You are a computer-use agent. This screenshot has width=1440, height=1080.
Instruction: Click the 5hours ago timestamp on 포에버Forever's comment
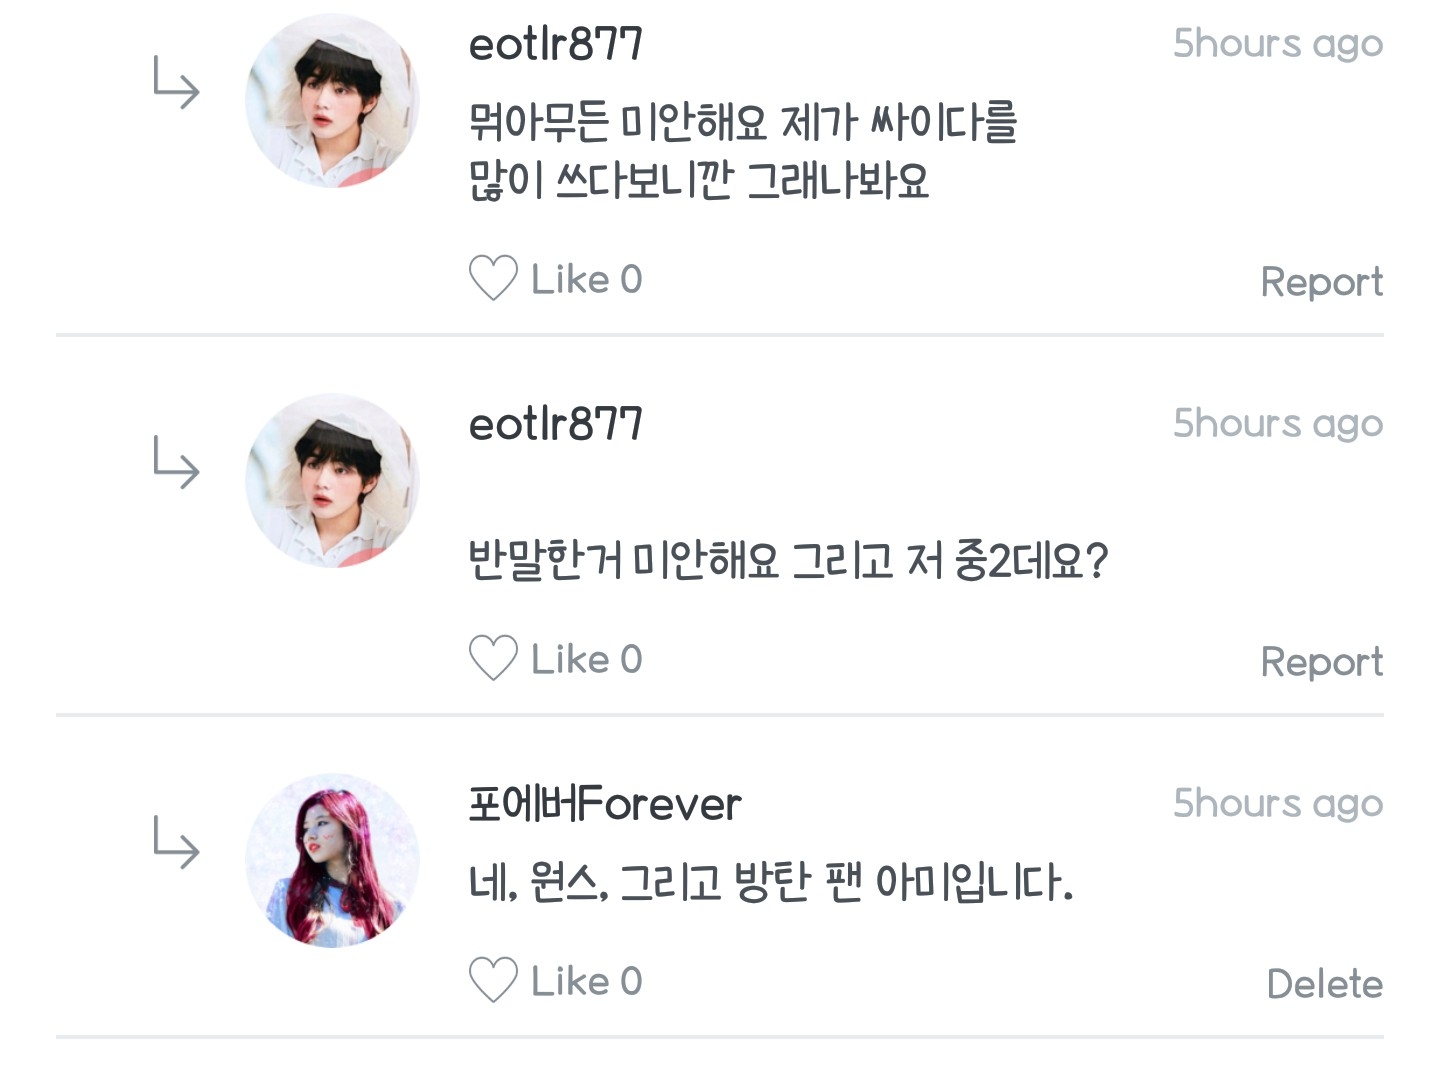tap(1277, 804)
